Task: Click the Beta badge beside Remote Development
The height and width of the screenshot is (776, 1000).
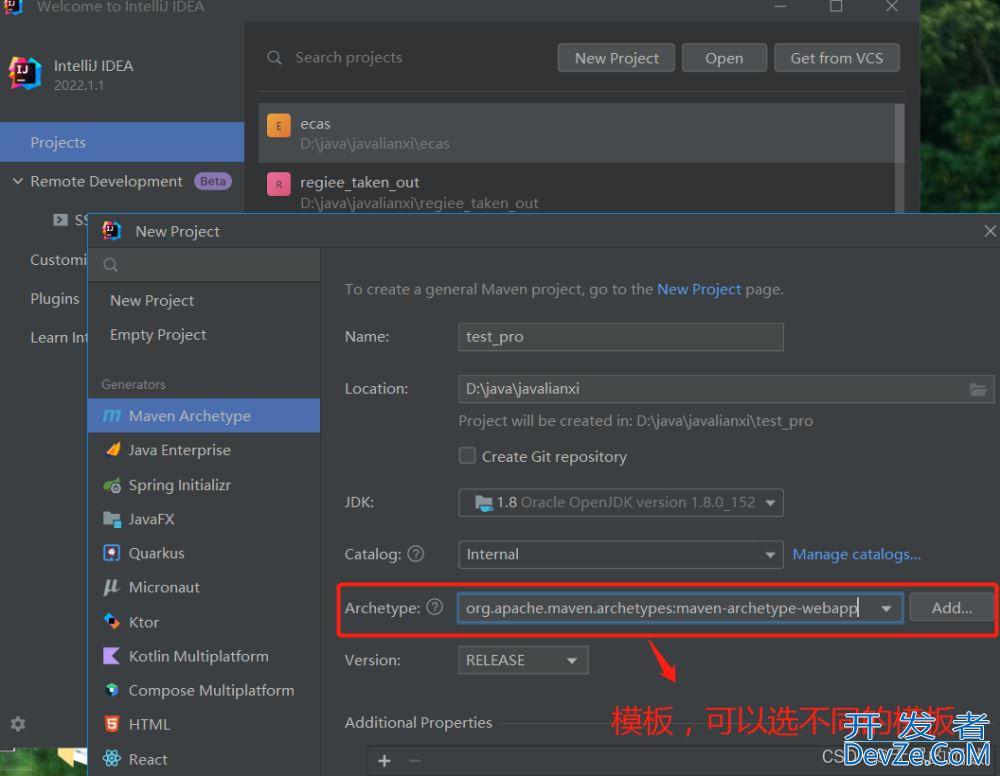Action: 212,181
